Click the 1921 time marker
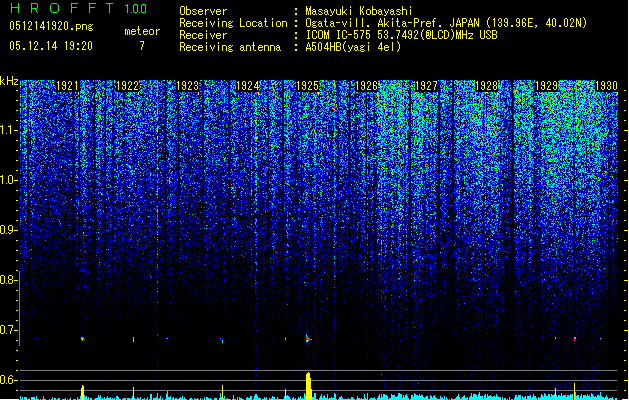This screenshot has height=400, width=629. tap(67, 86)
